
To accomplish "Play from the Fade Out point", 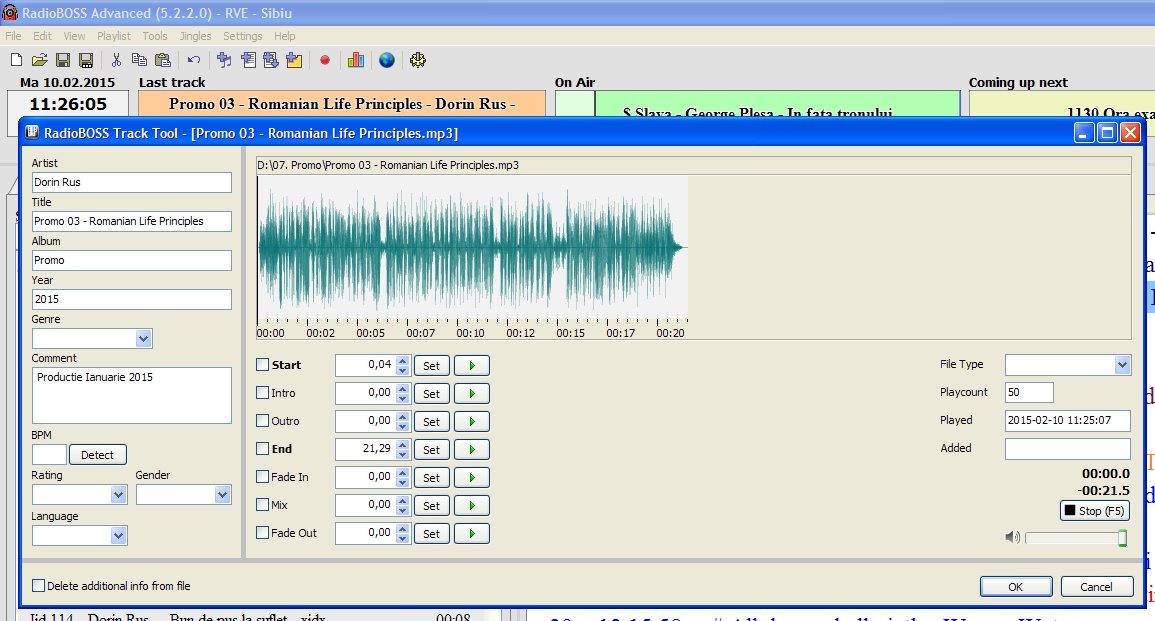I will click(472, 533).
